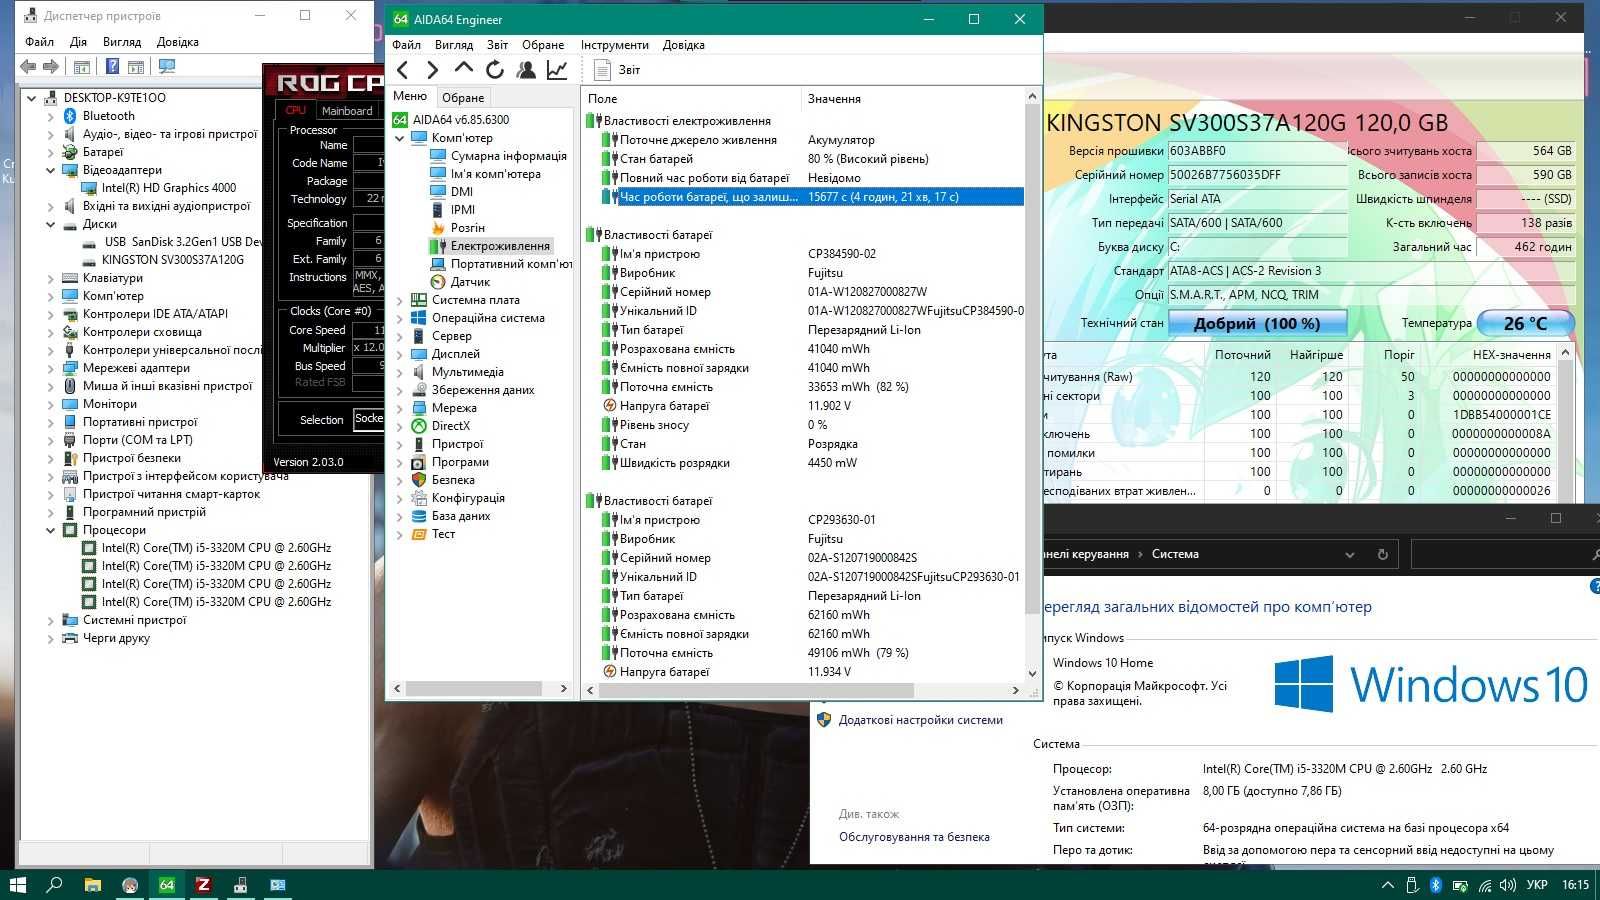Select Рівень зносу row in report
1600x900 pixels.
click(812, 425)
